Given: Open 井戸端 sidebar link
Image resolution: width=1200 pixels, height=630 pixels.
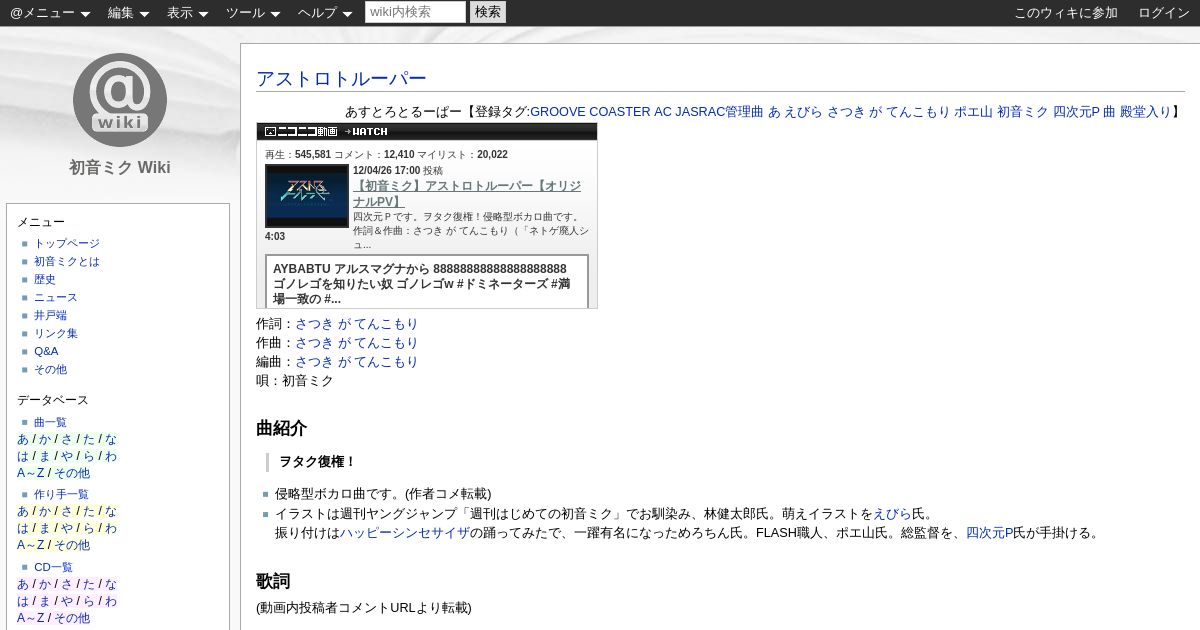Looking at the screenshot, I should pos(50,315).
